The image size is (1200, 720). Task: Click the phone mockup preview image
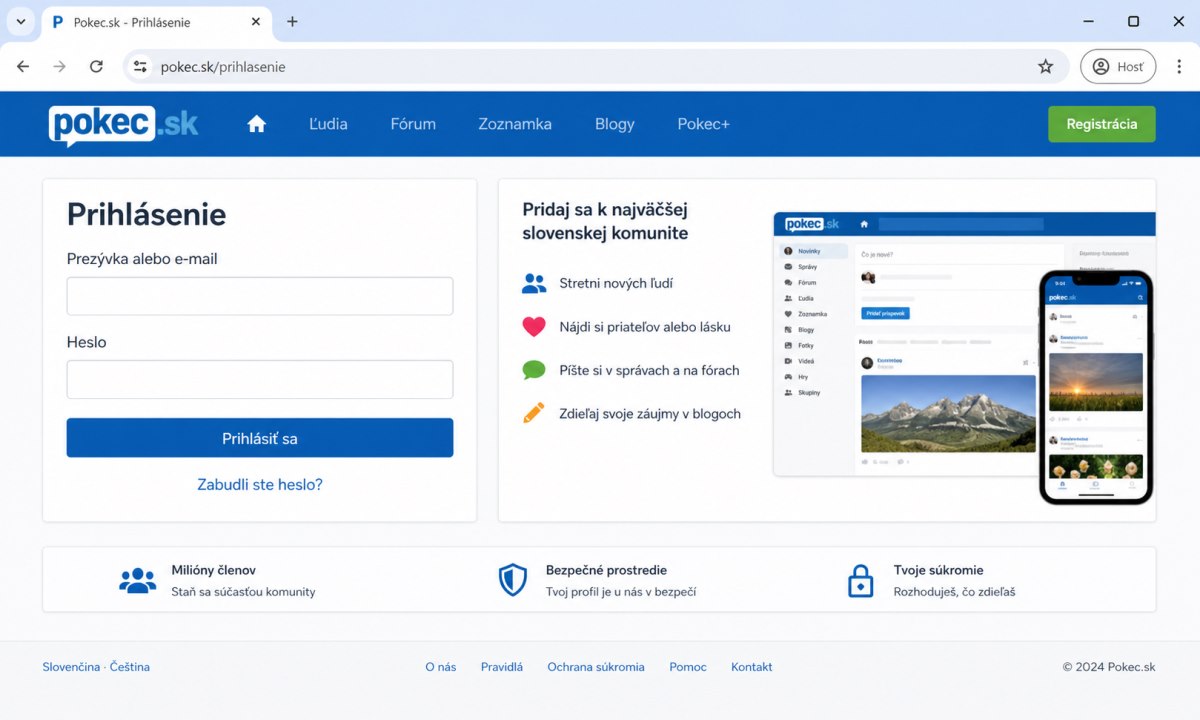(1095, 387)
